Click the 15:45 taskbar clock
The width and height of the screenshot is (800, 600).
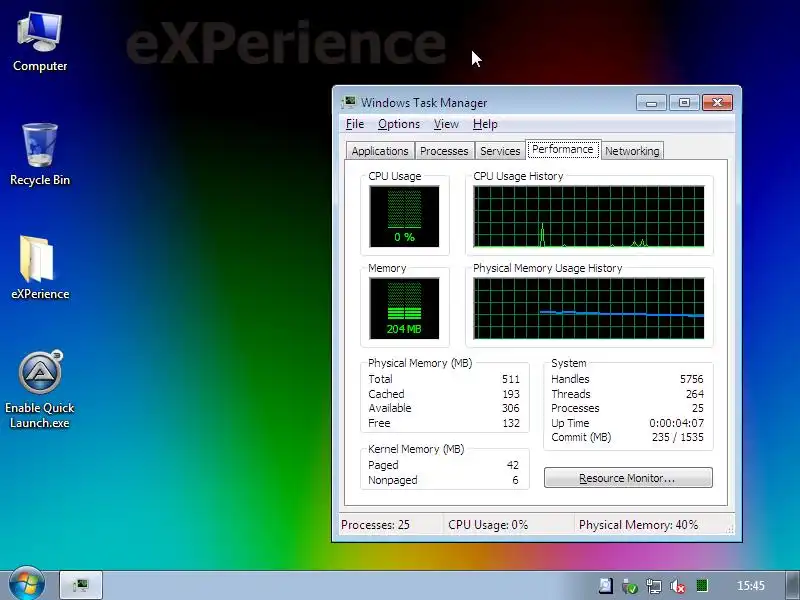751,585
